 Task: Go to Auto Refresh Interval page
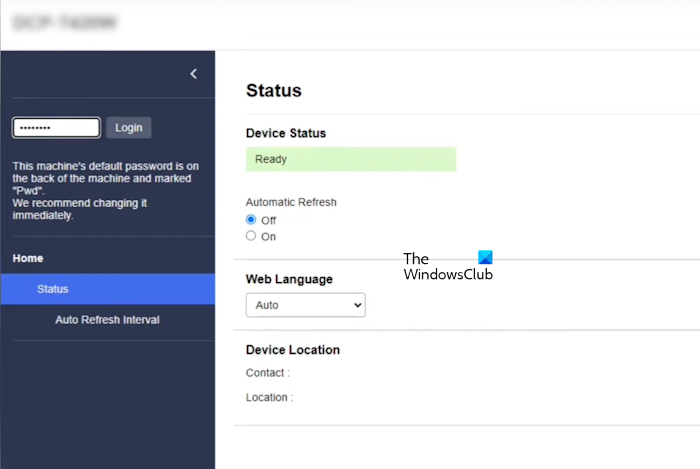pos(107,320)
